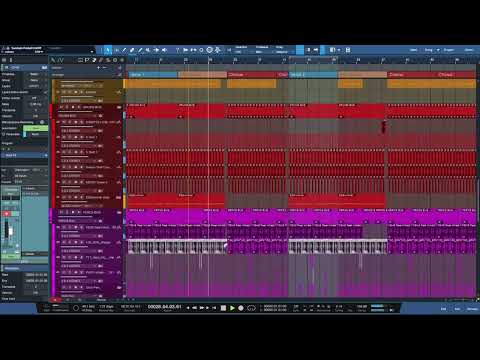Image resolution: width=480 pixels, height=360 pixels.
Task: Select the Listen tool
Action: coord(164,50)
